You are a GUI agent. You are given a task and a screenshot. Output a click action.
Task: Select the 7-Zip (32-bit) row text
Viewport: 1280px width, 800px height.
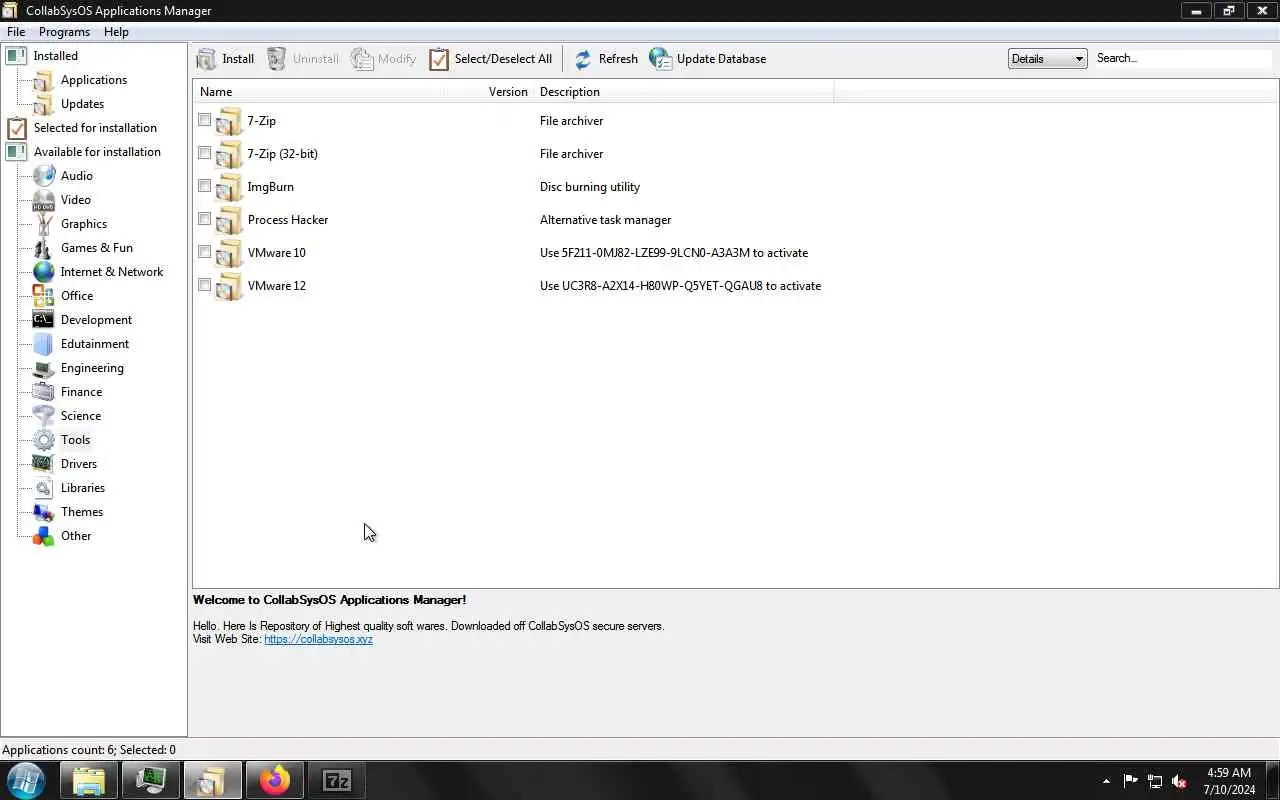[283, 154]
